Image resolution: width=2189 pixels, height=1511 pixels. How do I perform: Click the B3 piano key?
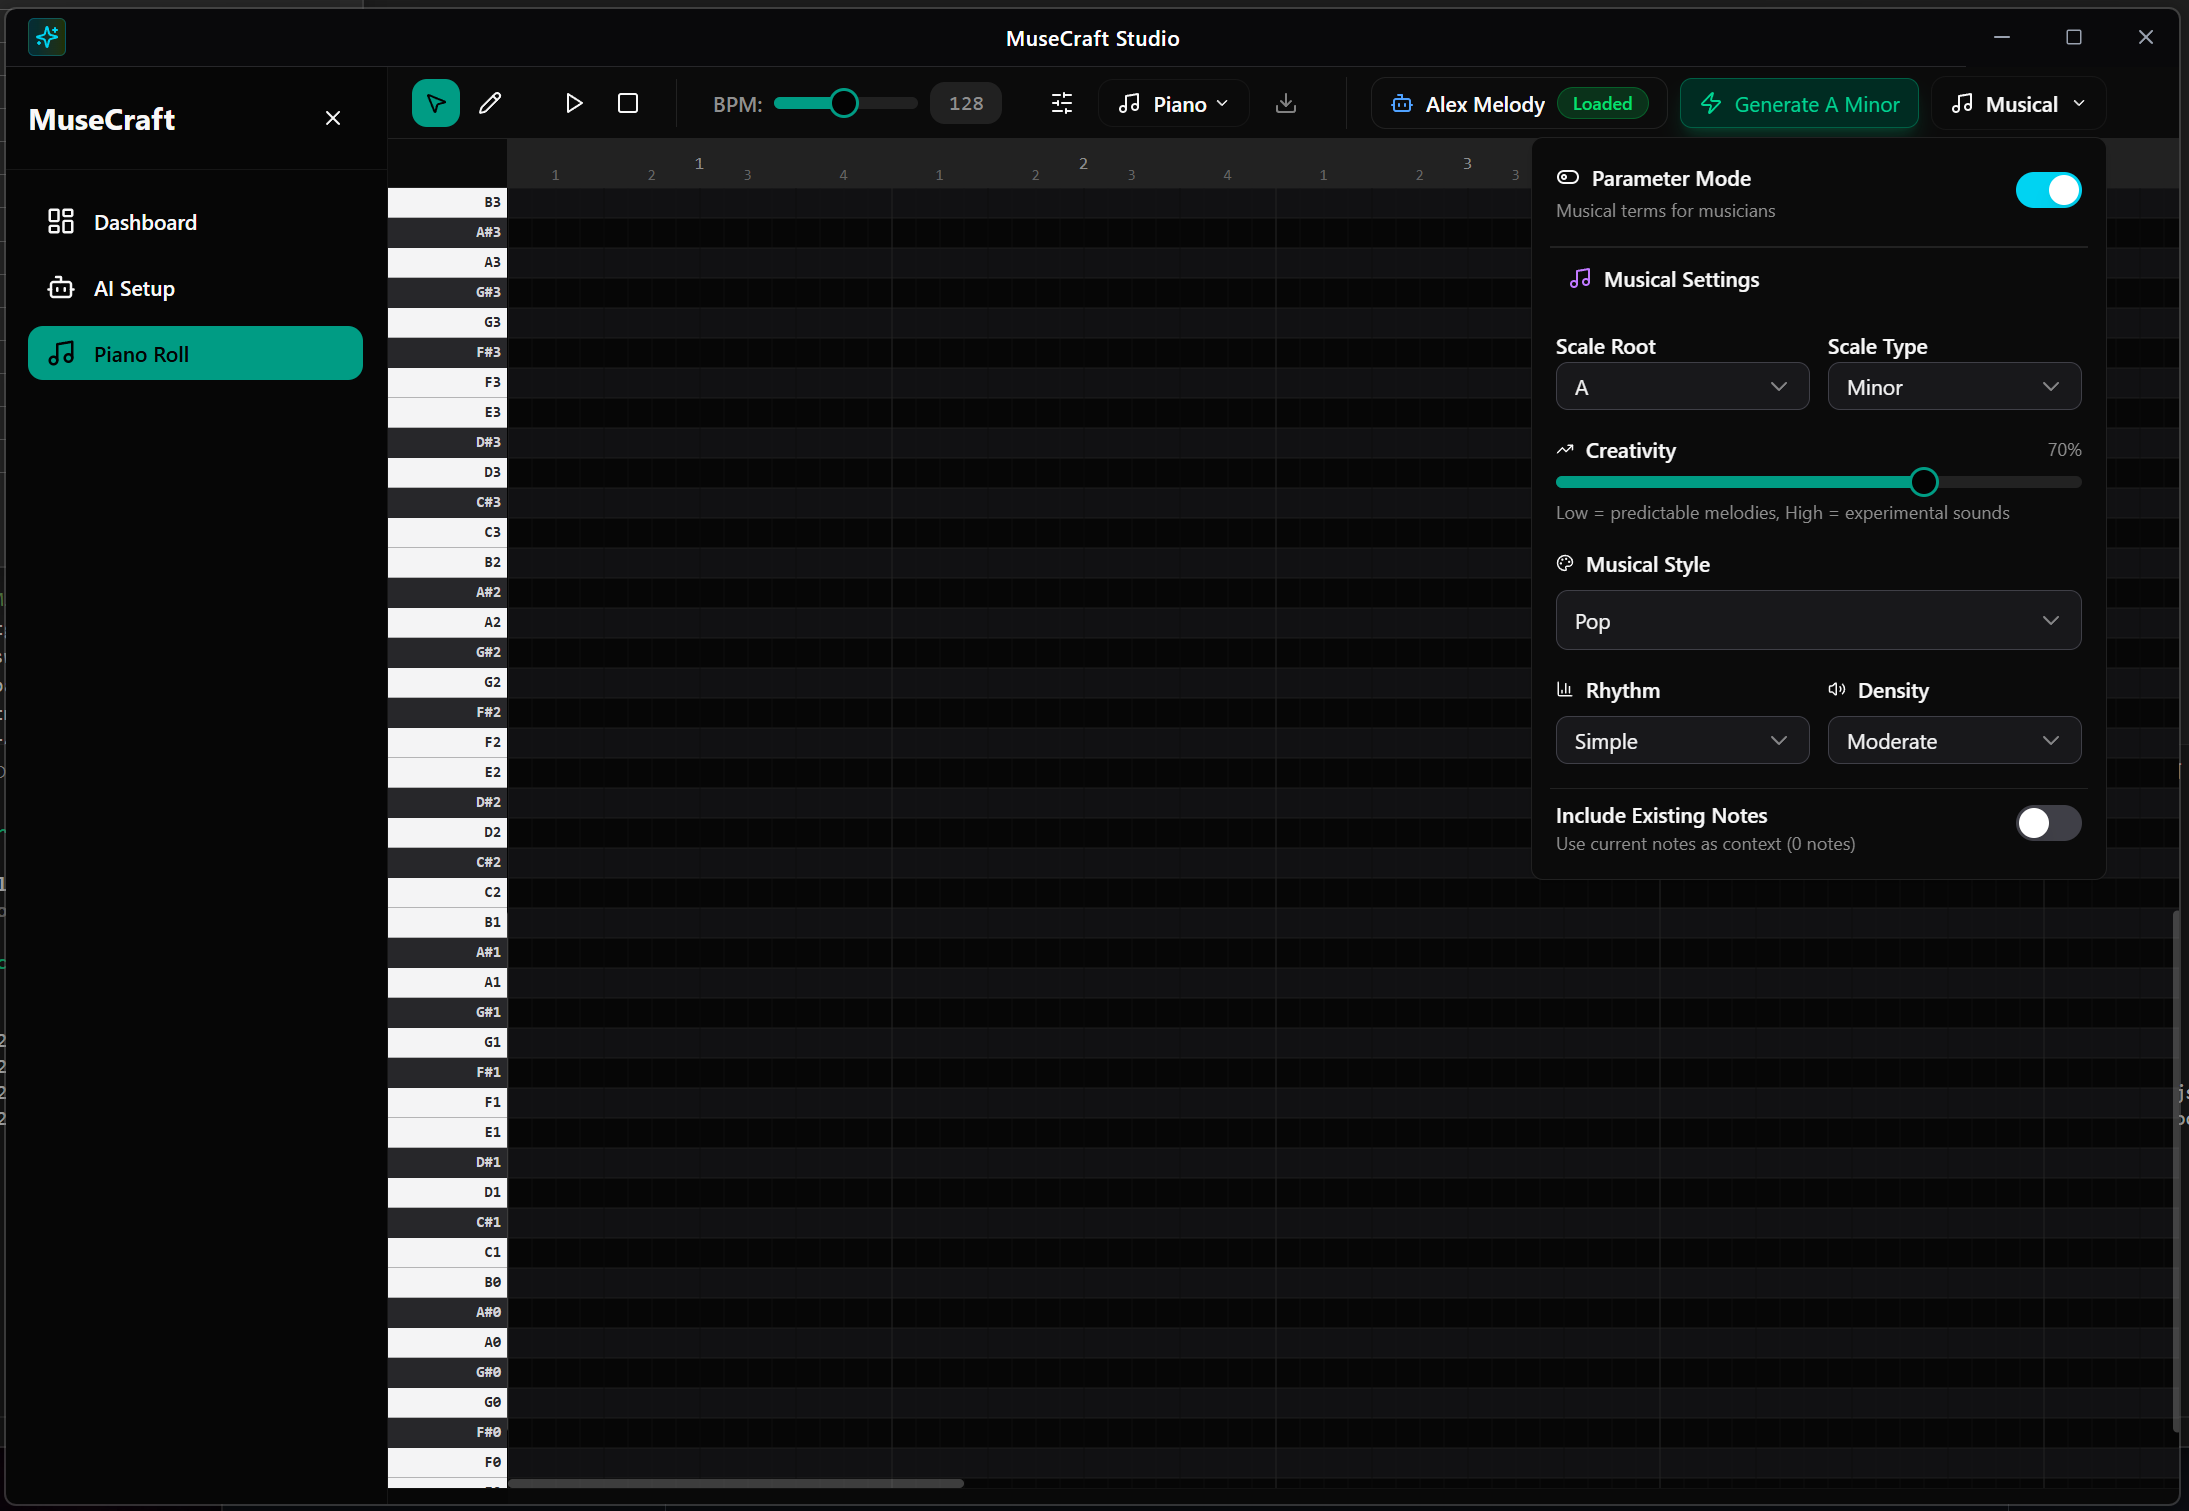[447, 202]
